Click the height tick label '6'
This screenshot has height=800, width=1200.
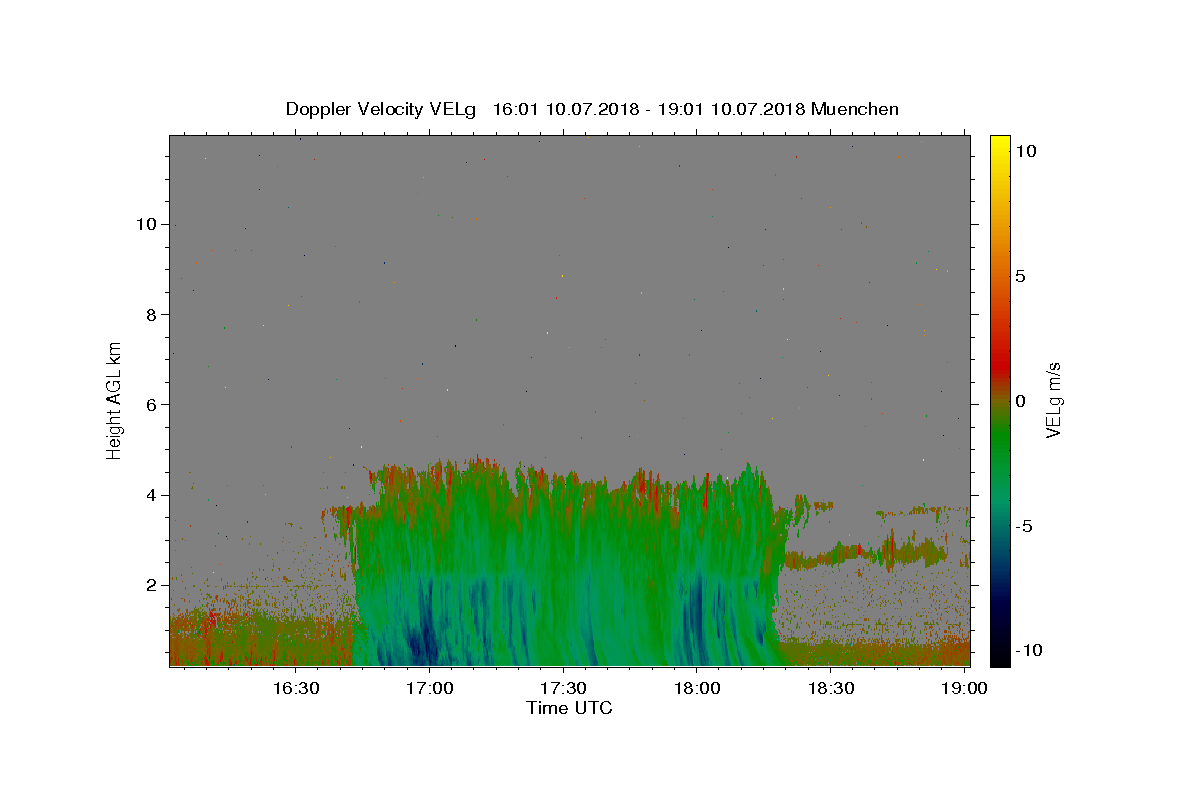152,405
